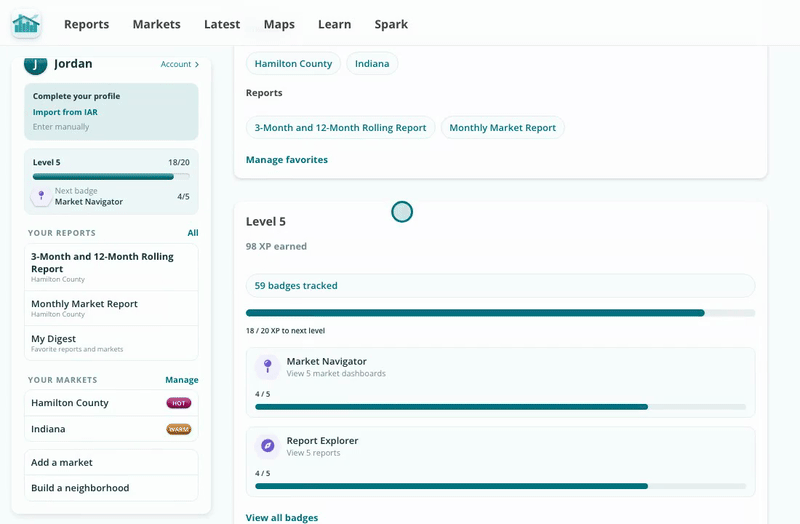Click the Report Explorer 4/5 progress bar

tap(500, 486)
